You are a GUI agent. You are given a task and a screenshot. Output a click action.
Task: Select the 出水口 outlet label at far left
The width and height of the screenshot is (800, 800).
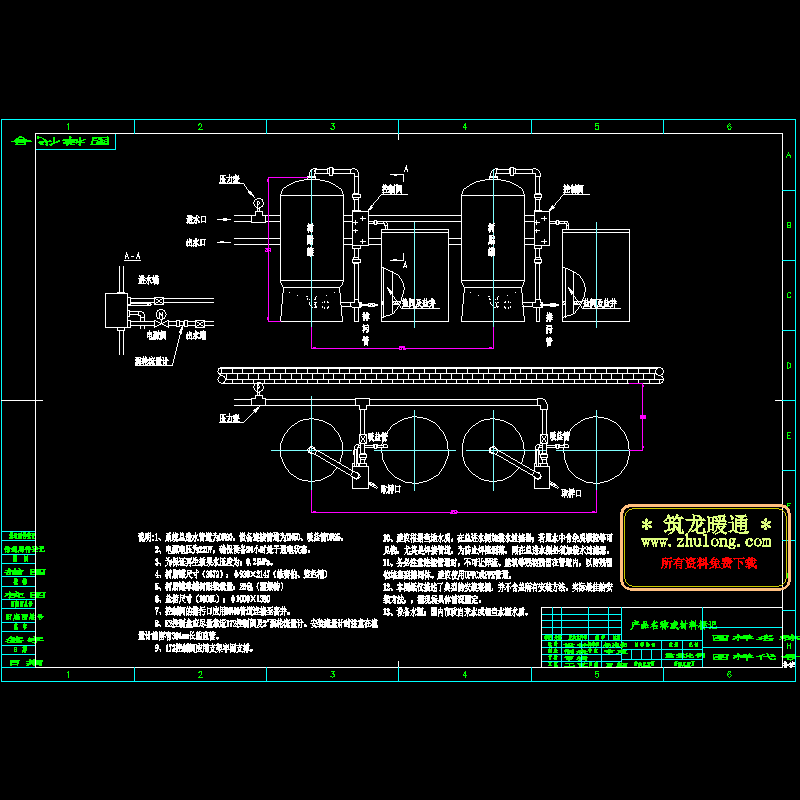tap(196, 242)
